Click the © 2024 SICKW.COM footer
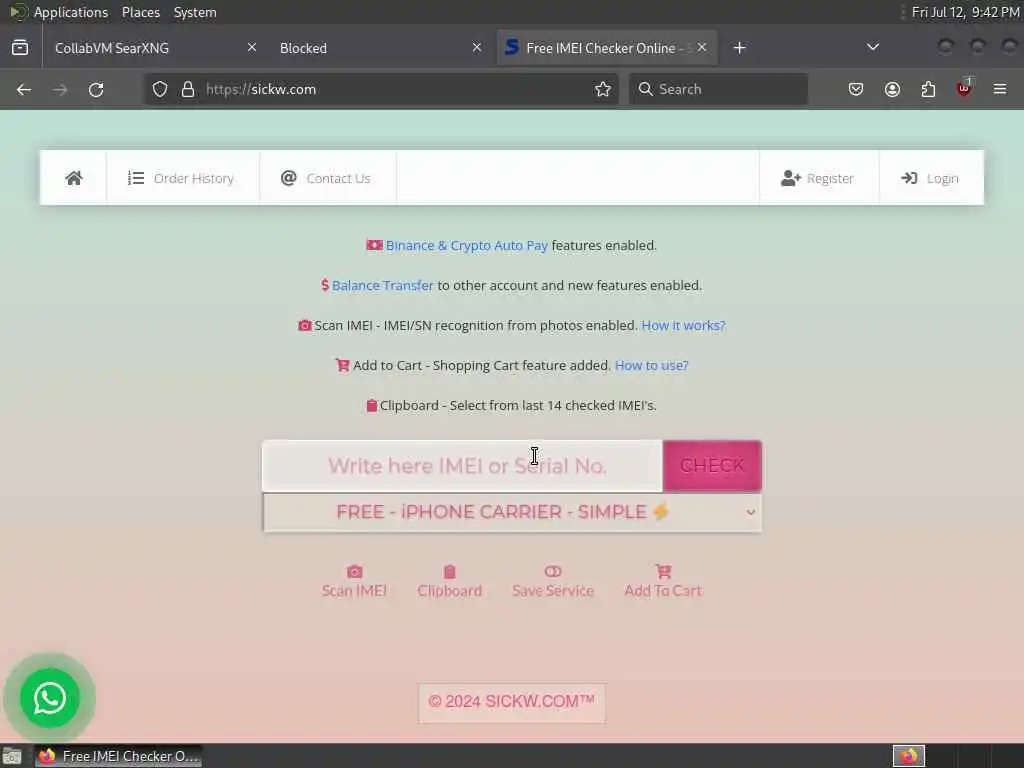Viewport: 1024px width, 768px height. [511, 702]
